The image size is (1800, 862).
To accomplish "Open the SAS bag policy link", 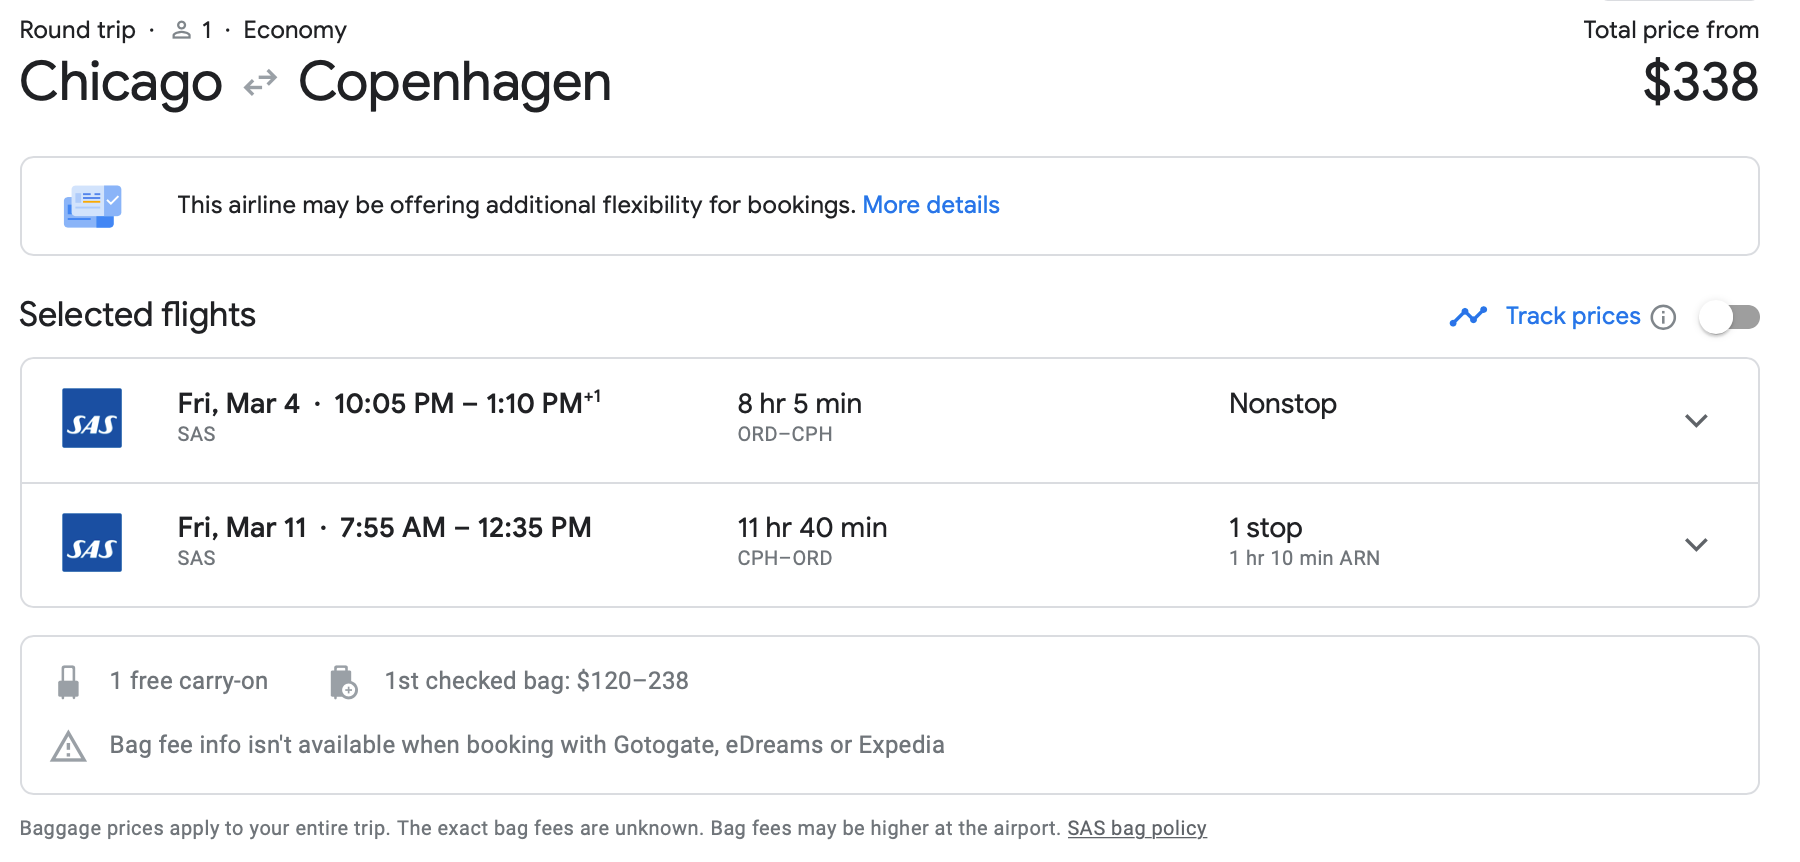I will click(x=1136, y=828).
